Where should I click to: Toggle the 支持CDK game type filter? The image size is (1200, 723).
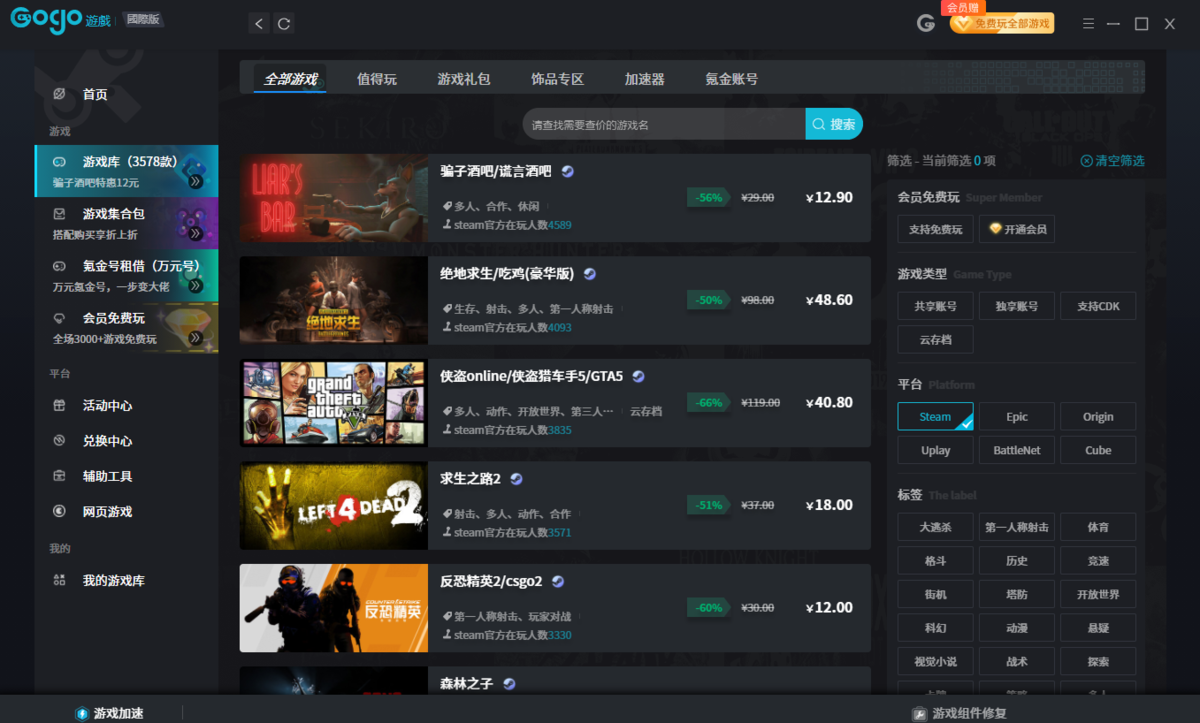1098,306
